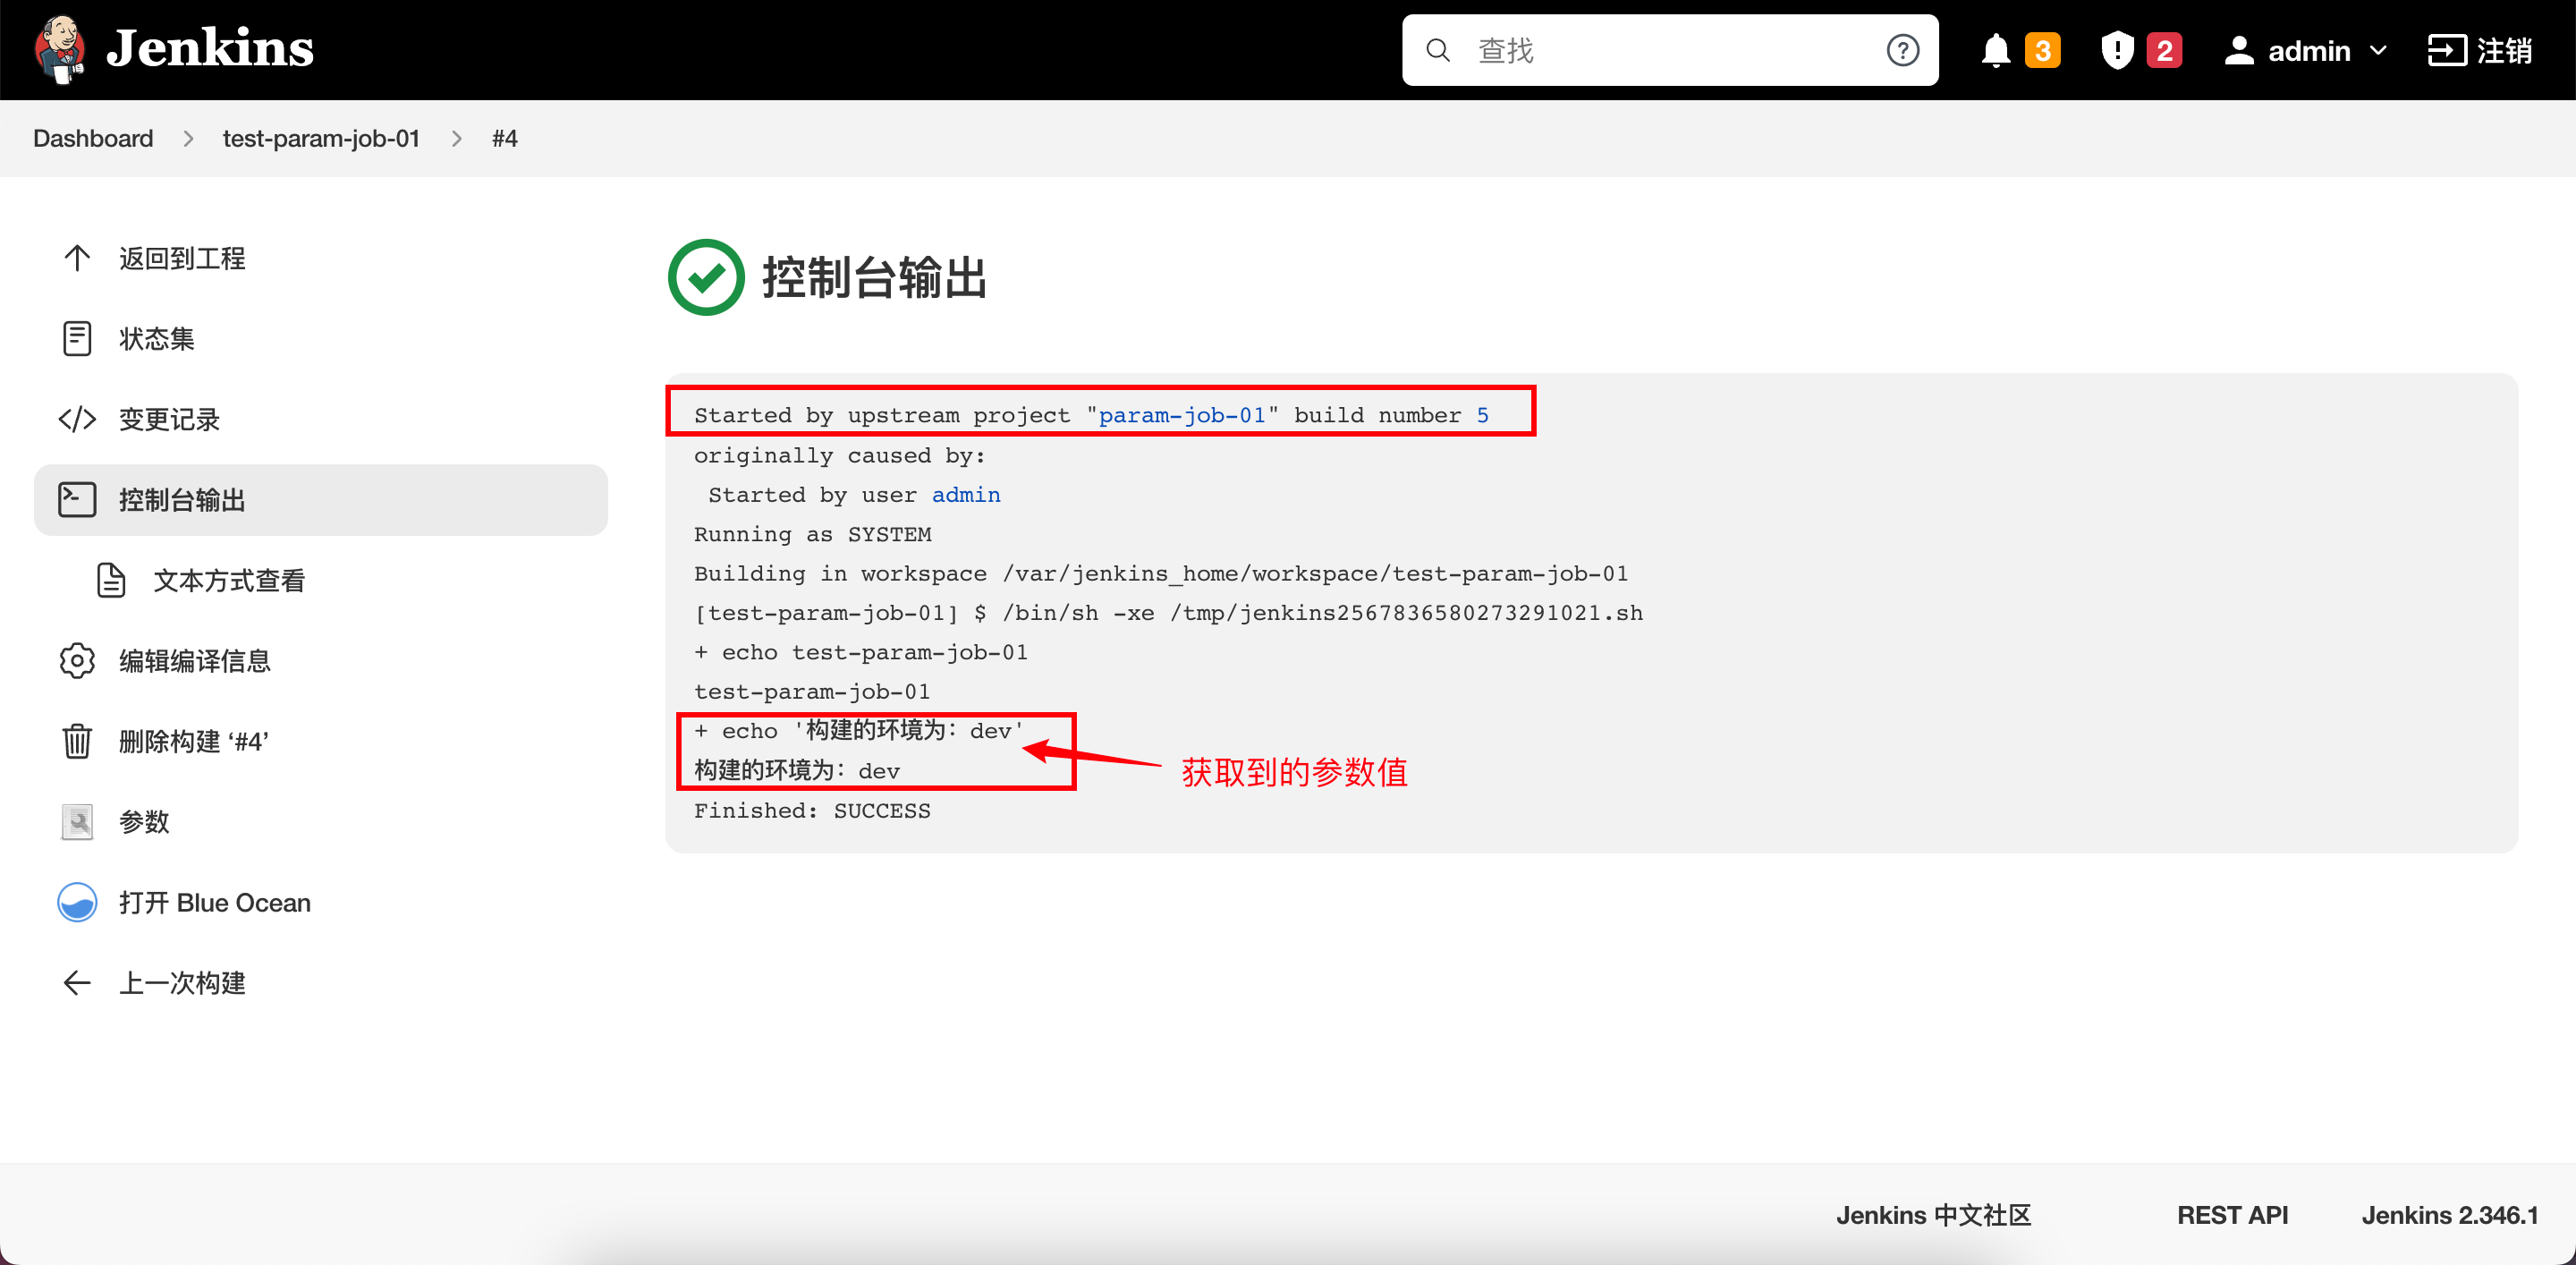Open the 参数 sidebar item
2576x1265 pixels.
(144, 822)
